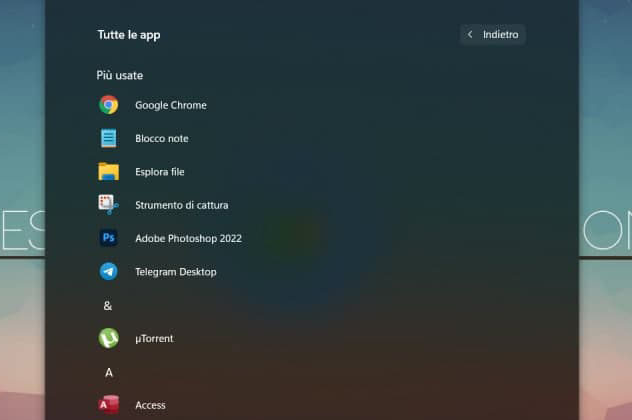Click the 'Adobe Photoshop 2022' label

(x=189, y=239)
